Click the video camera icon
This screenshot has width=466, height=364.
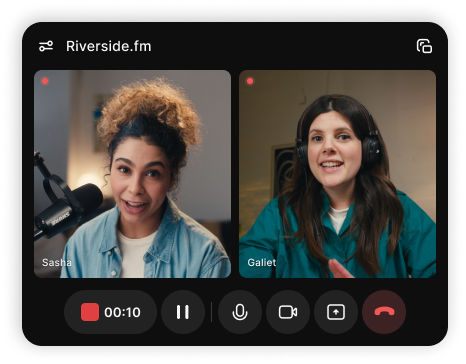pyautogui.click(x=288, y=312)
